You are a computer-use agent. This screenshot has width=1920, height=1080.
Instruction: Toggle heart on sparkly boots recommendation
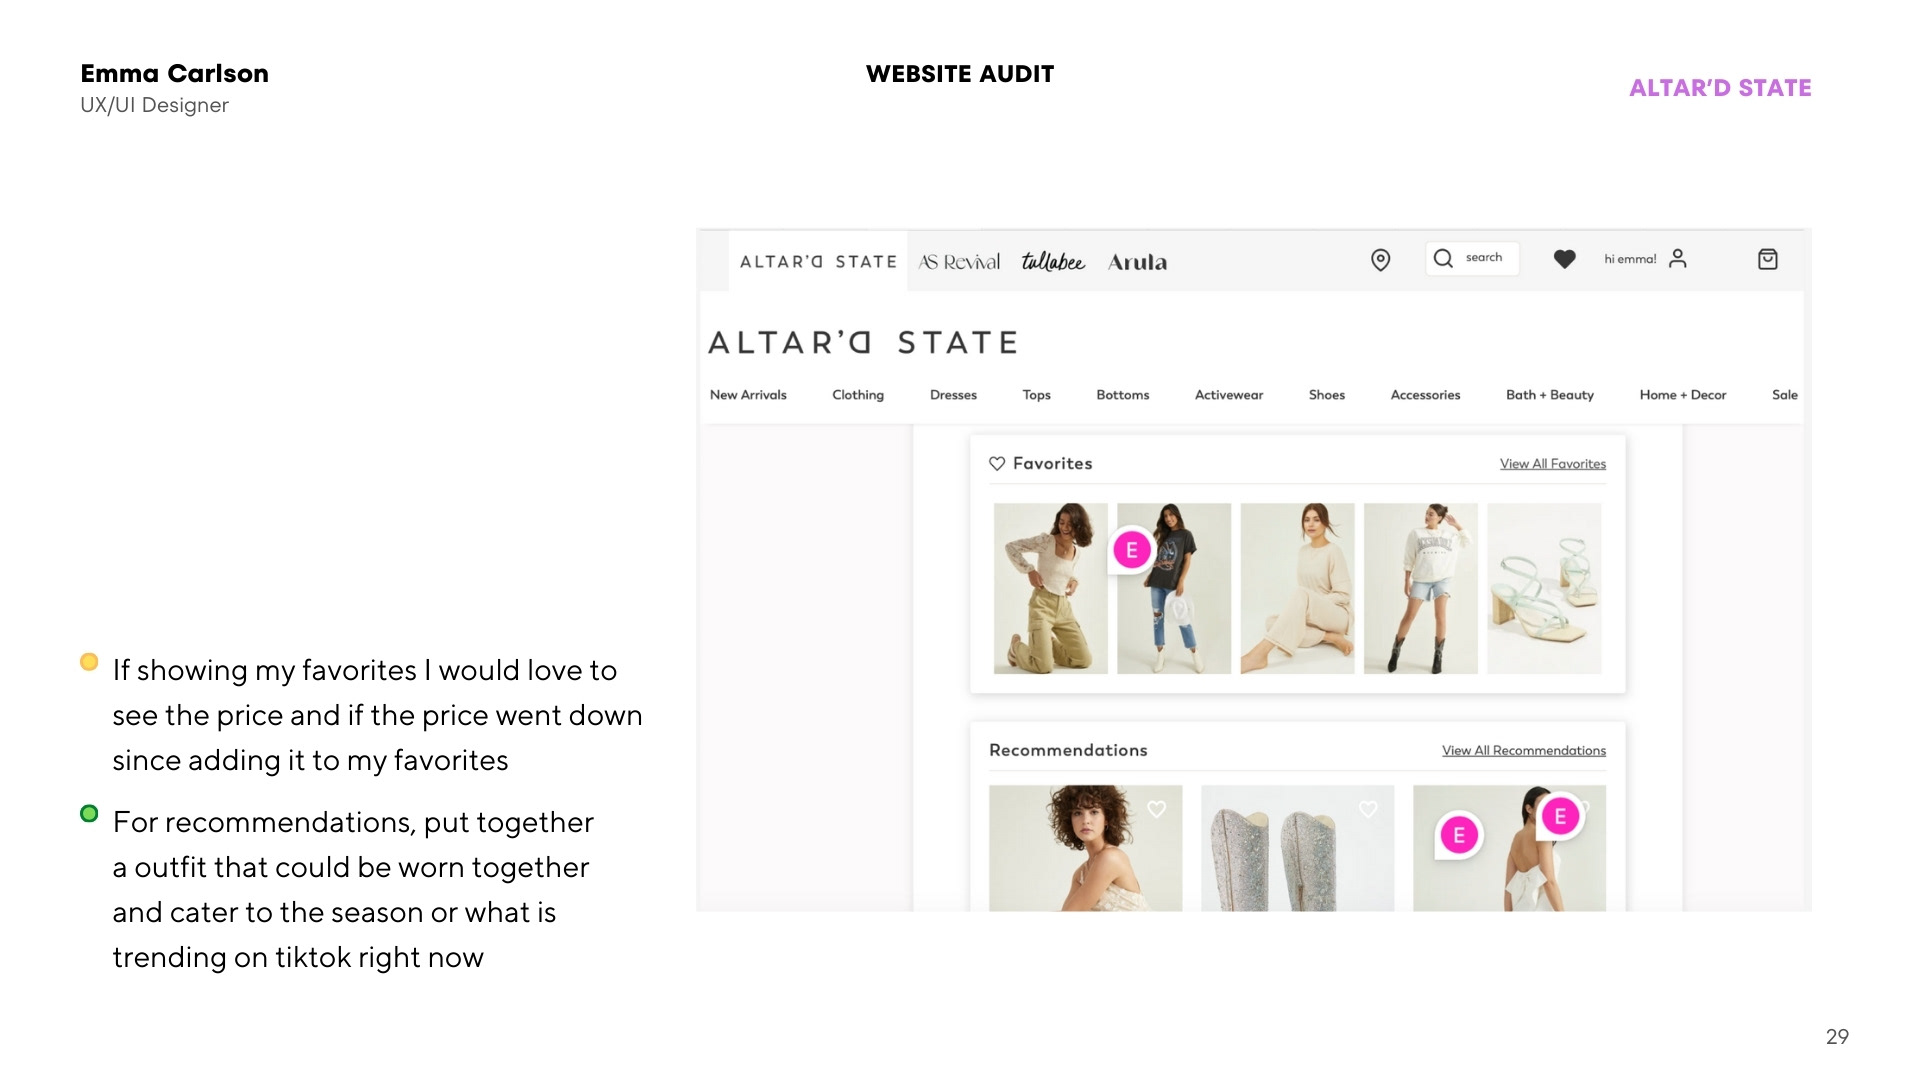coord(1368,809)
